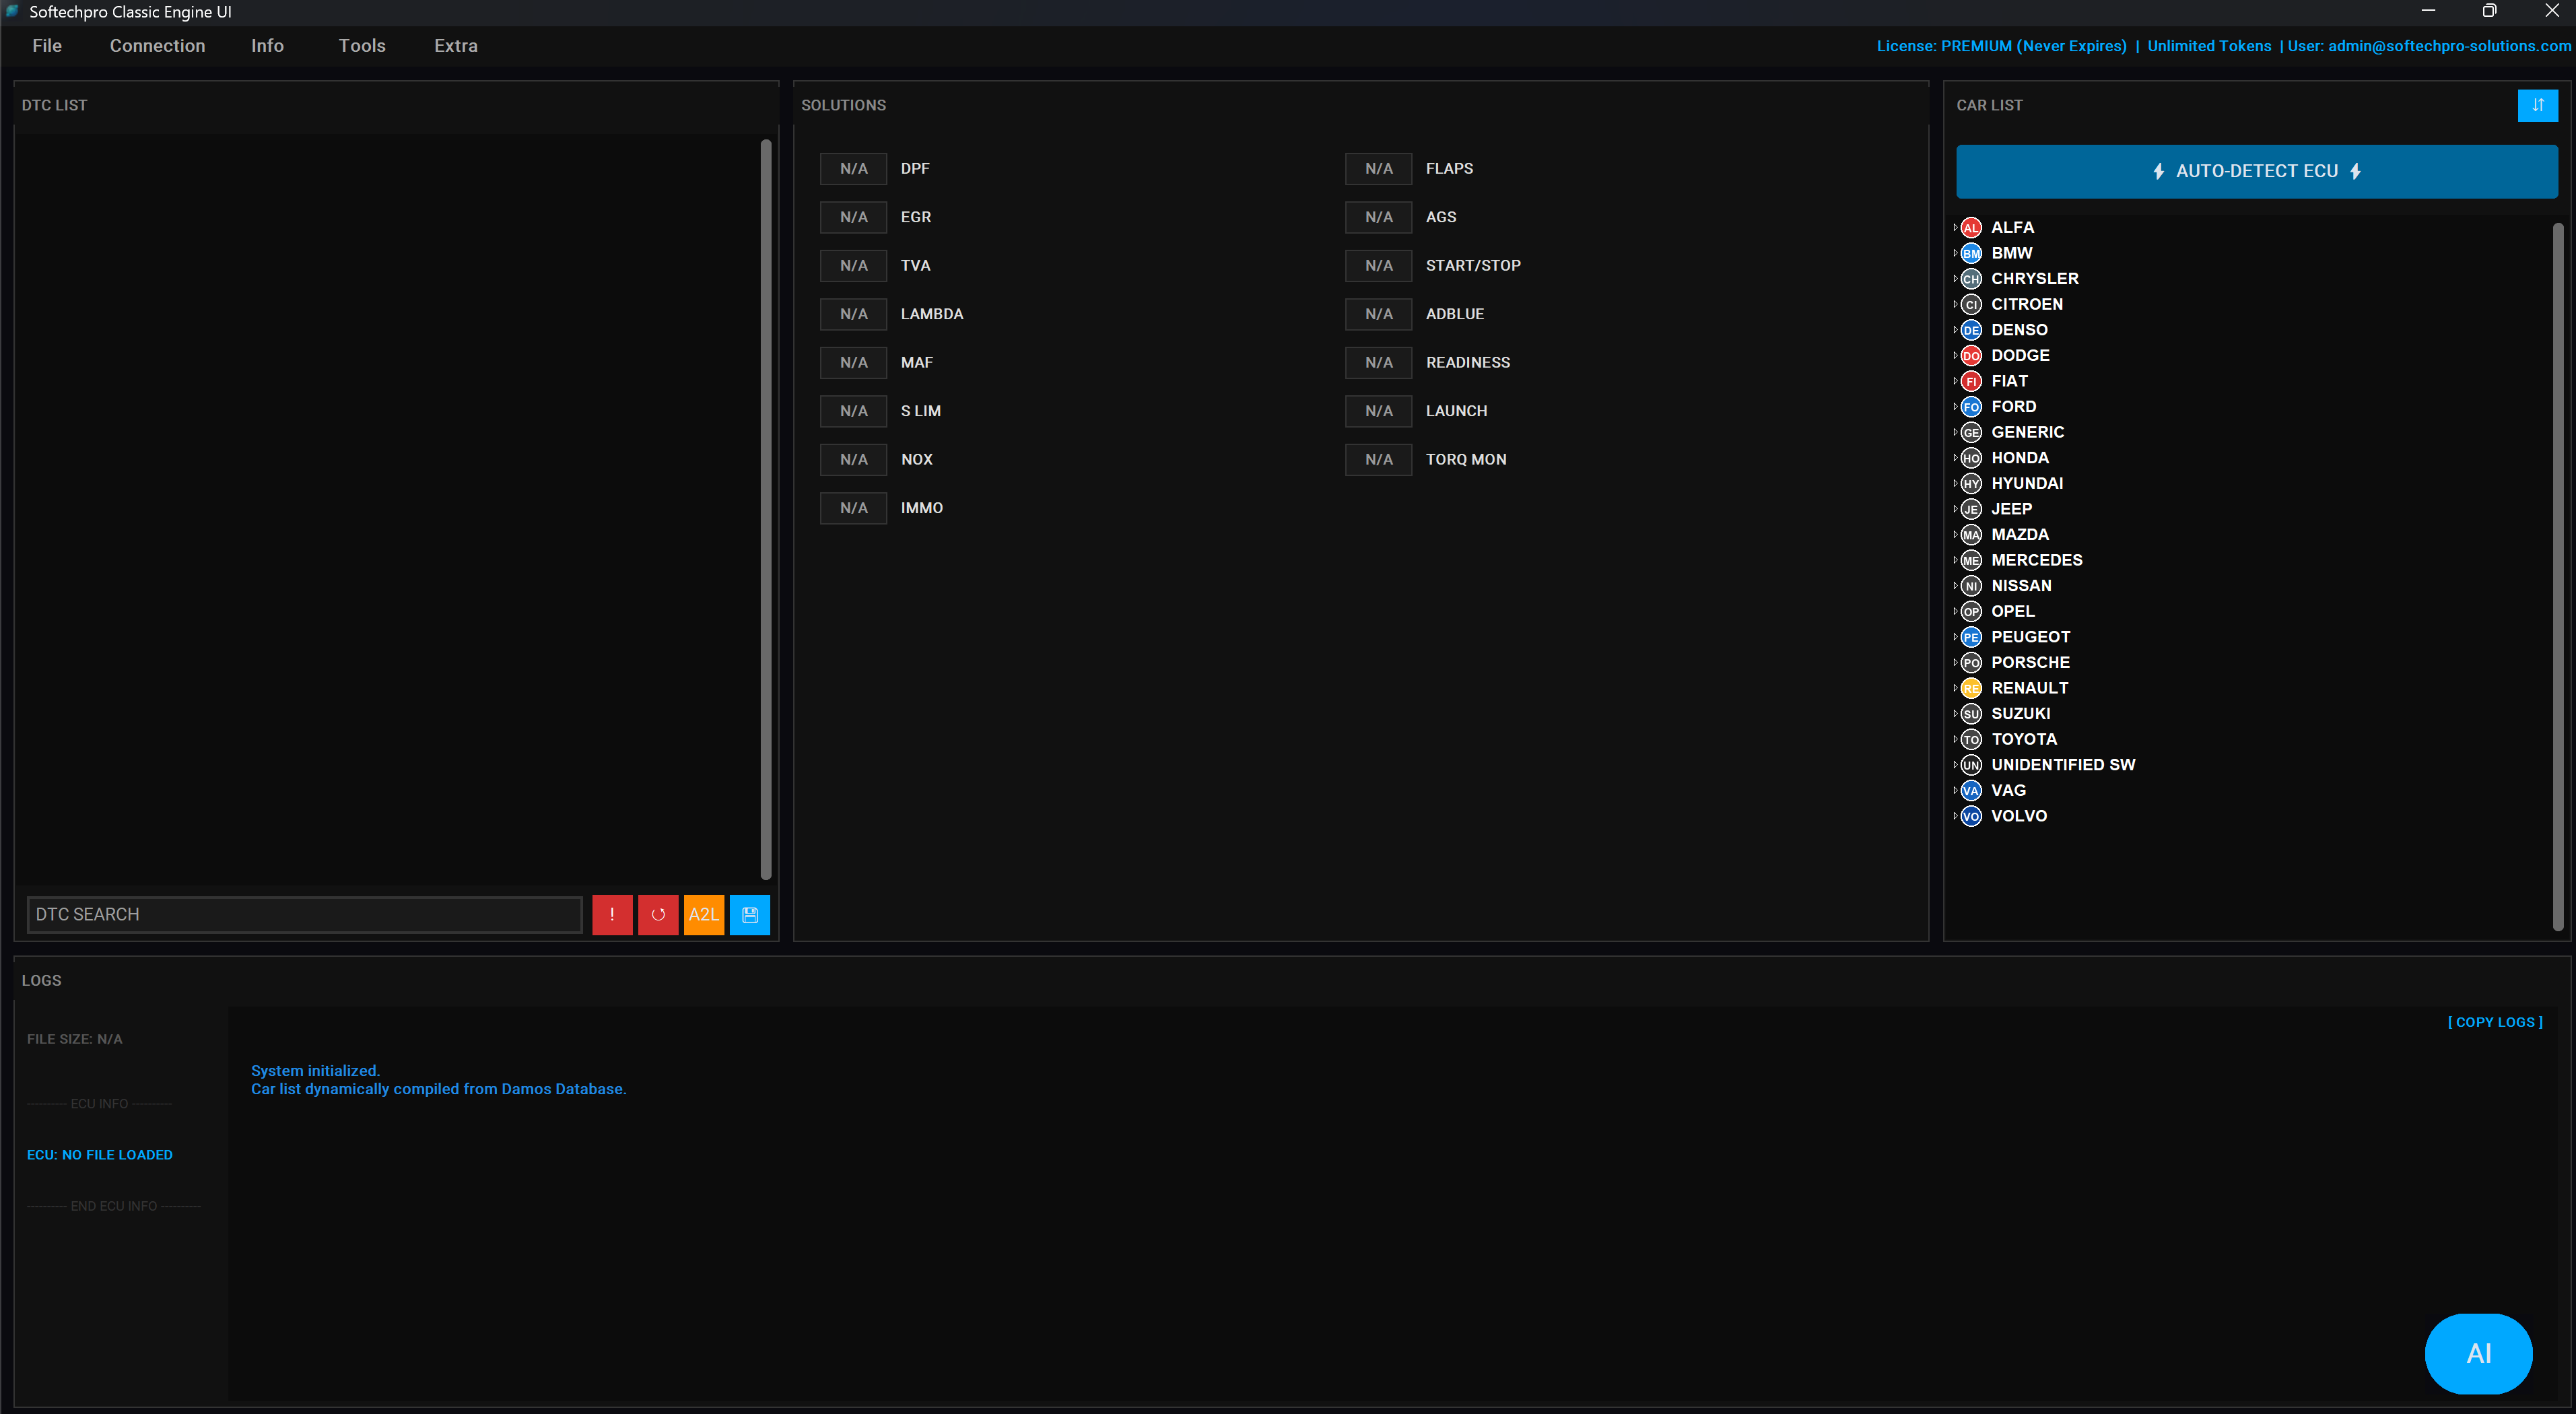Screen dimensions: 2576x1414
Task: Click the DODGE red badge icon
Action: [1971, 356]
